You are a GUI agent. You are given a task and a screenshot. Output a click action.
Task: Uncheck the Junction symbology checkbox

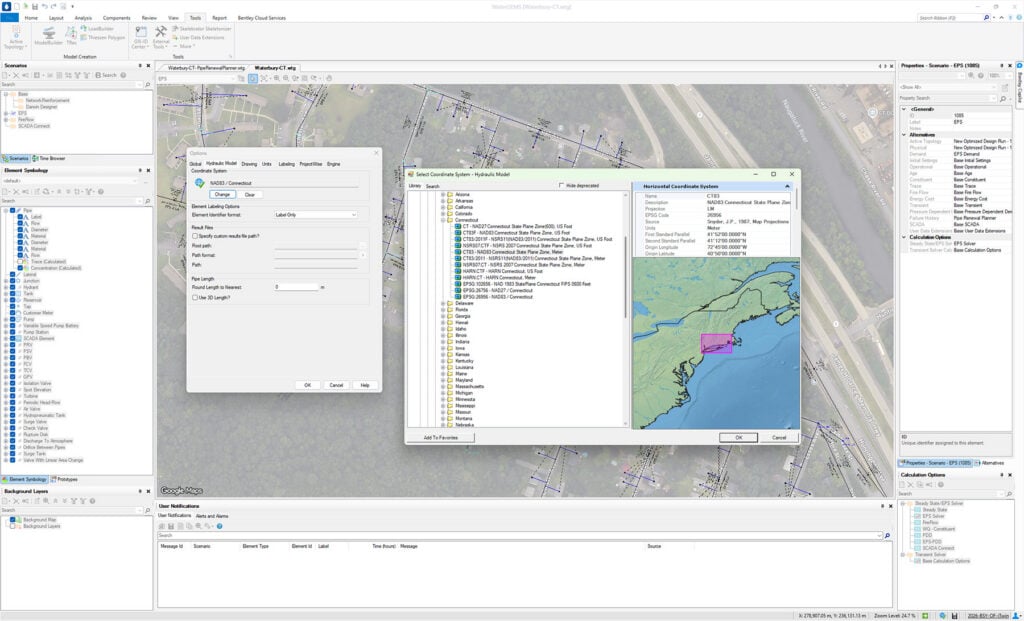(x=12, y=281)
